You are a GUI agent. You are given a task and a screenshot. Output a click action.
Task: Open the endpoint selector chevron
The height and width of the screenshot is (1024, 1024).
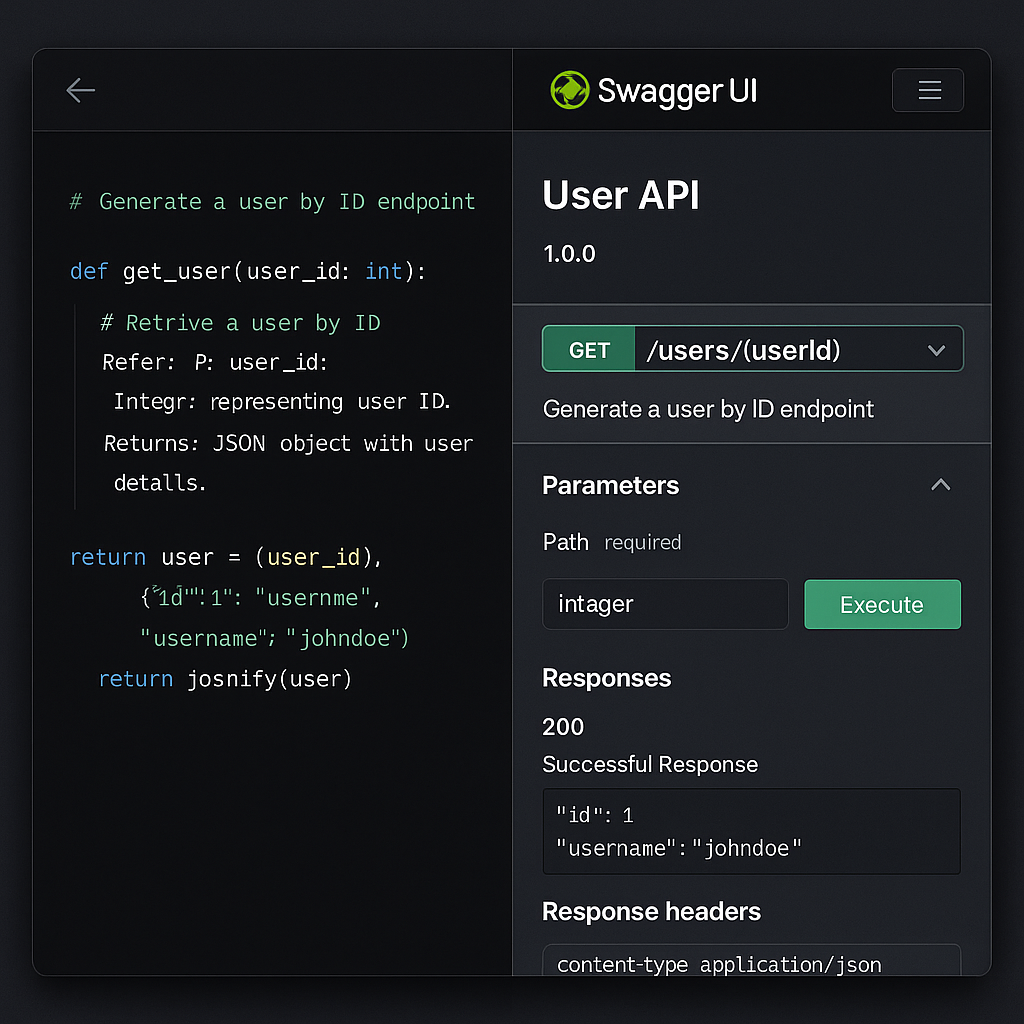[936, 349]
